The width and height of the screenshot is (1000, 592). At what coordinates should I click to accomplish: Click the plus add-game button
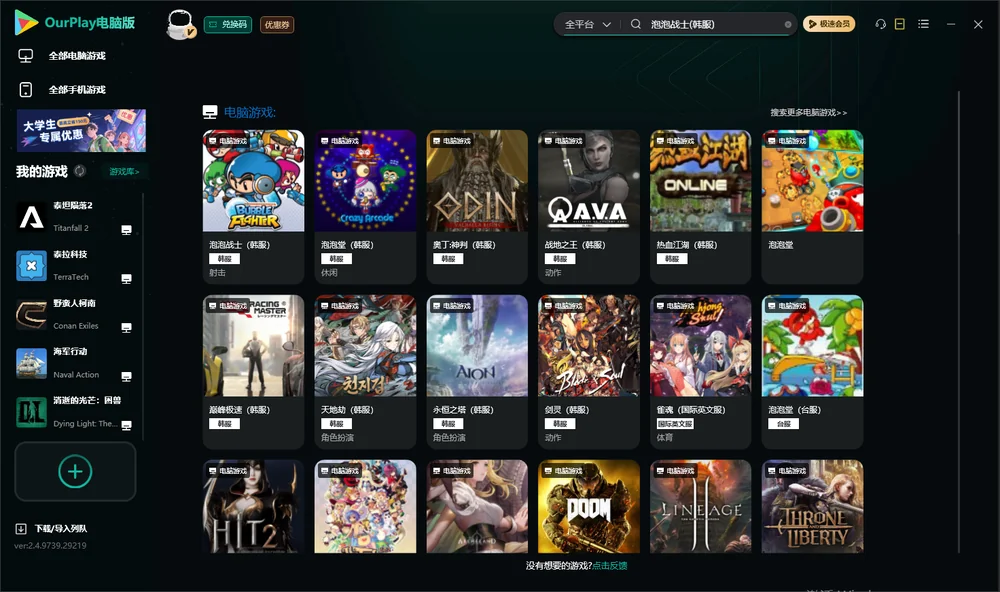tap(75, 471)
